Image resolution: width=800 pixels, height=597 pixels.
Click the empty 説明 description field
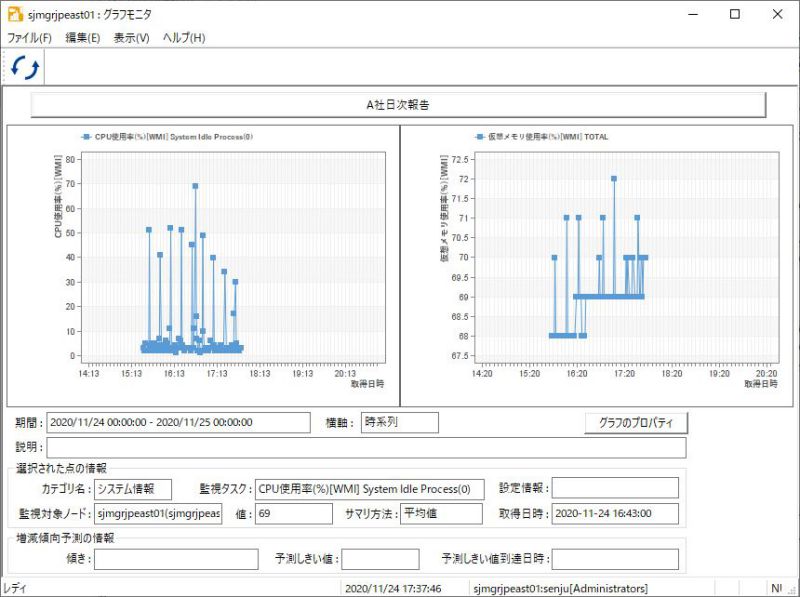(366, 447)
